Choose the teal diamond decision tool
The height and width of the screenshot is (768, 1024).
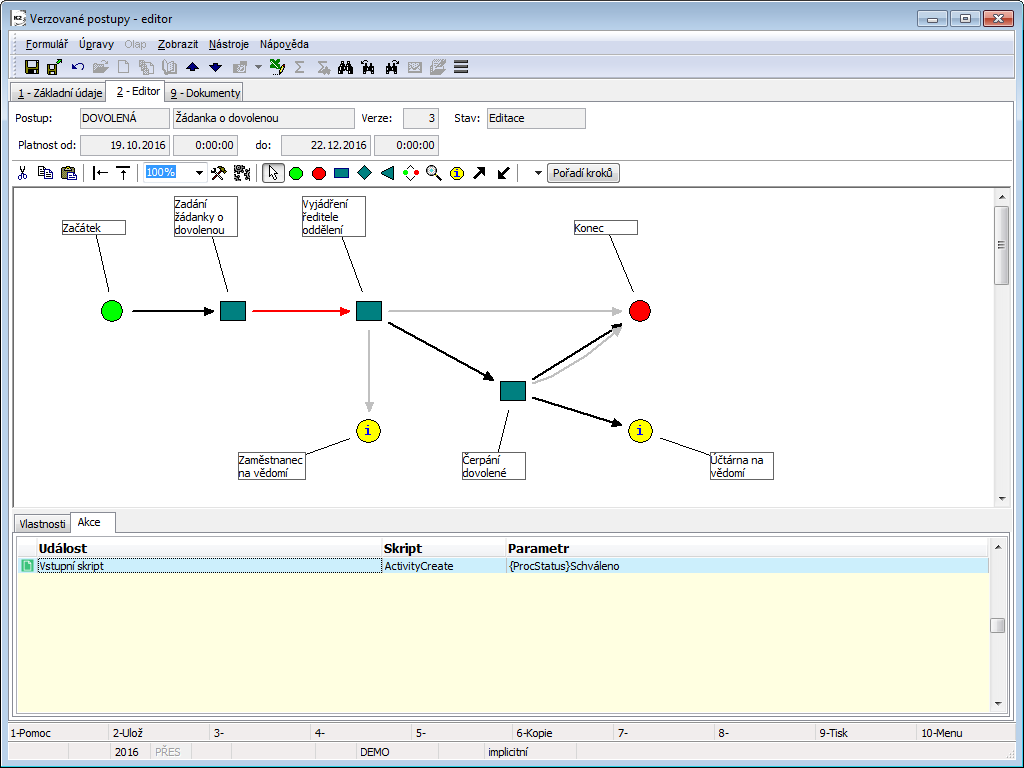[x=365, y=173]
